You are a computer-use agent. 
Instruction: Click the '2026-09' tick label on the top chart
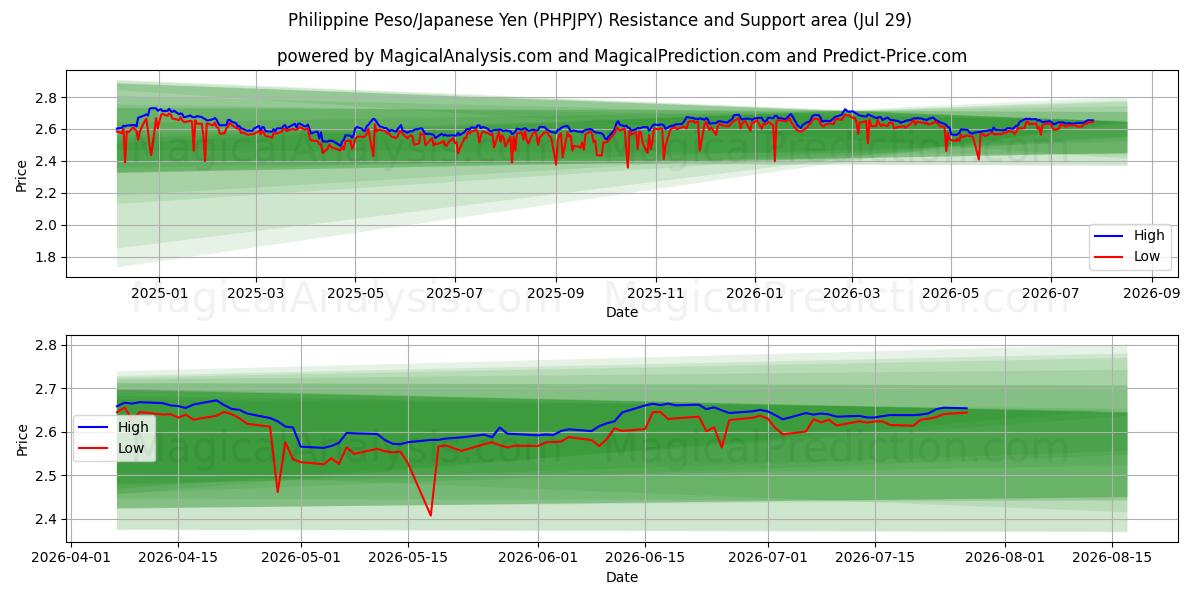(x=1152, y=294)
